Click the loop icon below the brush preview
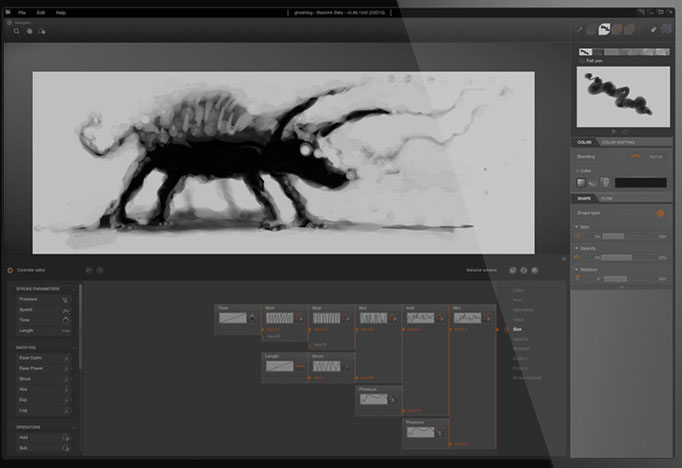 (625, 131)
